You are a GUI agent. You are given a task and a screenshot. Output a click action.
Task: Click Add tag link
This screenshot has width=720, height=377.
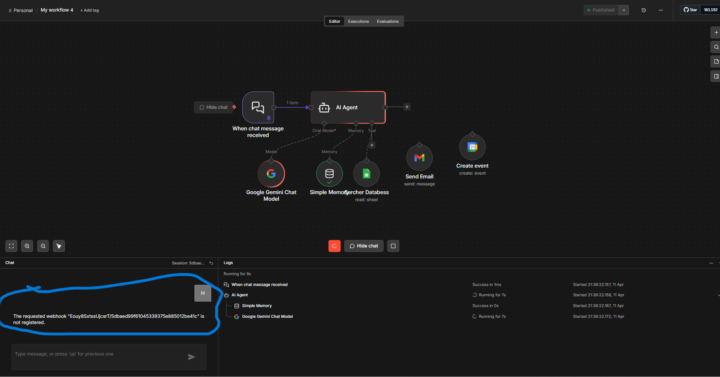point(90,10)
